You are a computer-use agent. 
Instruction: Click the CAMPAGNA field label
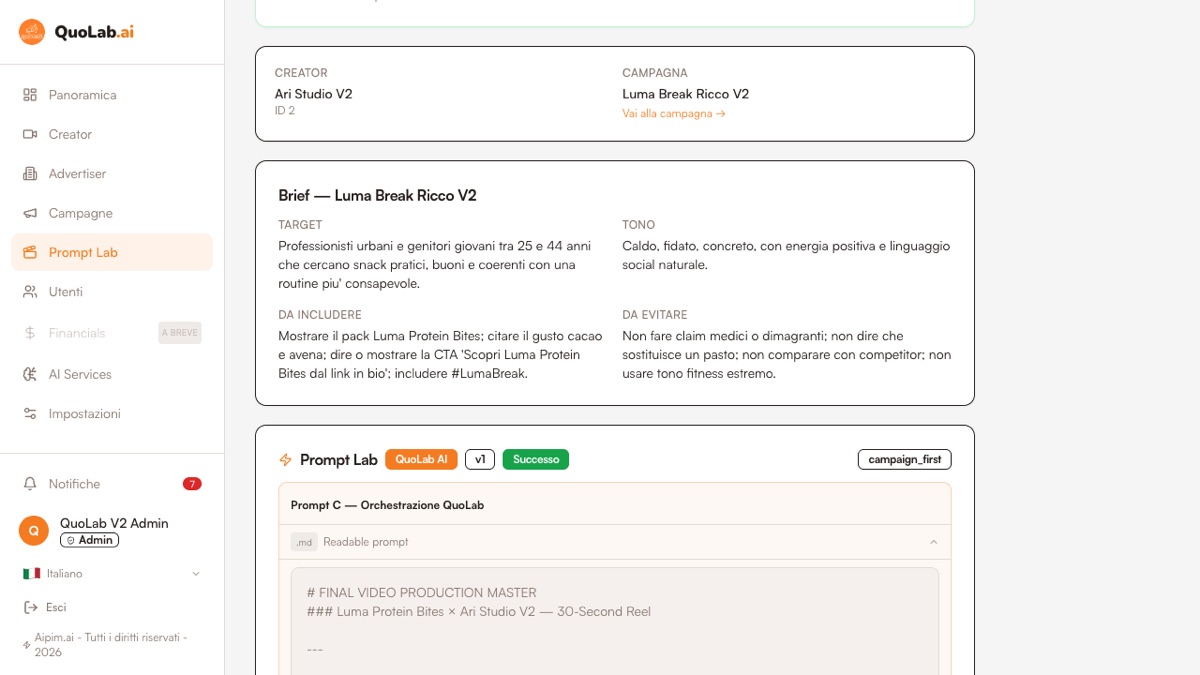655,73
